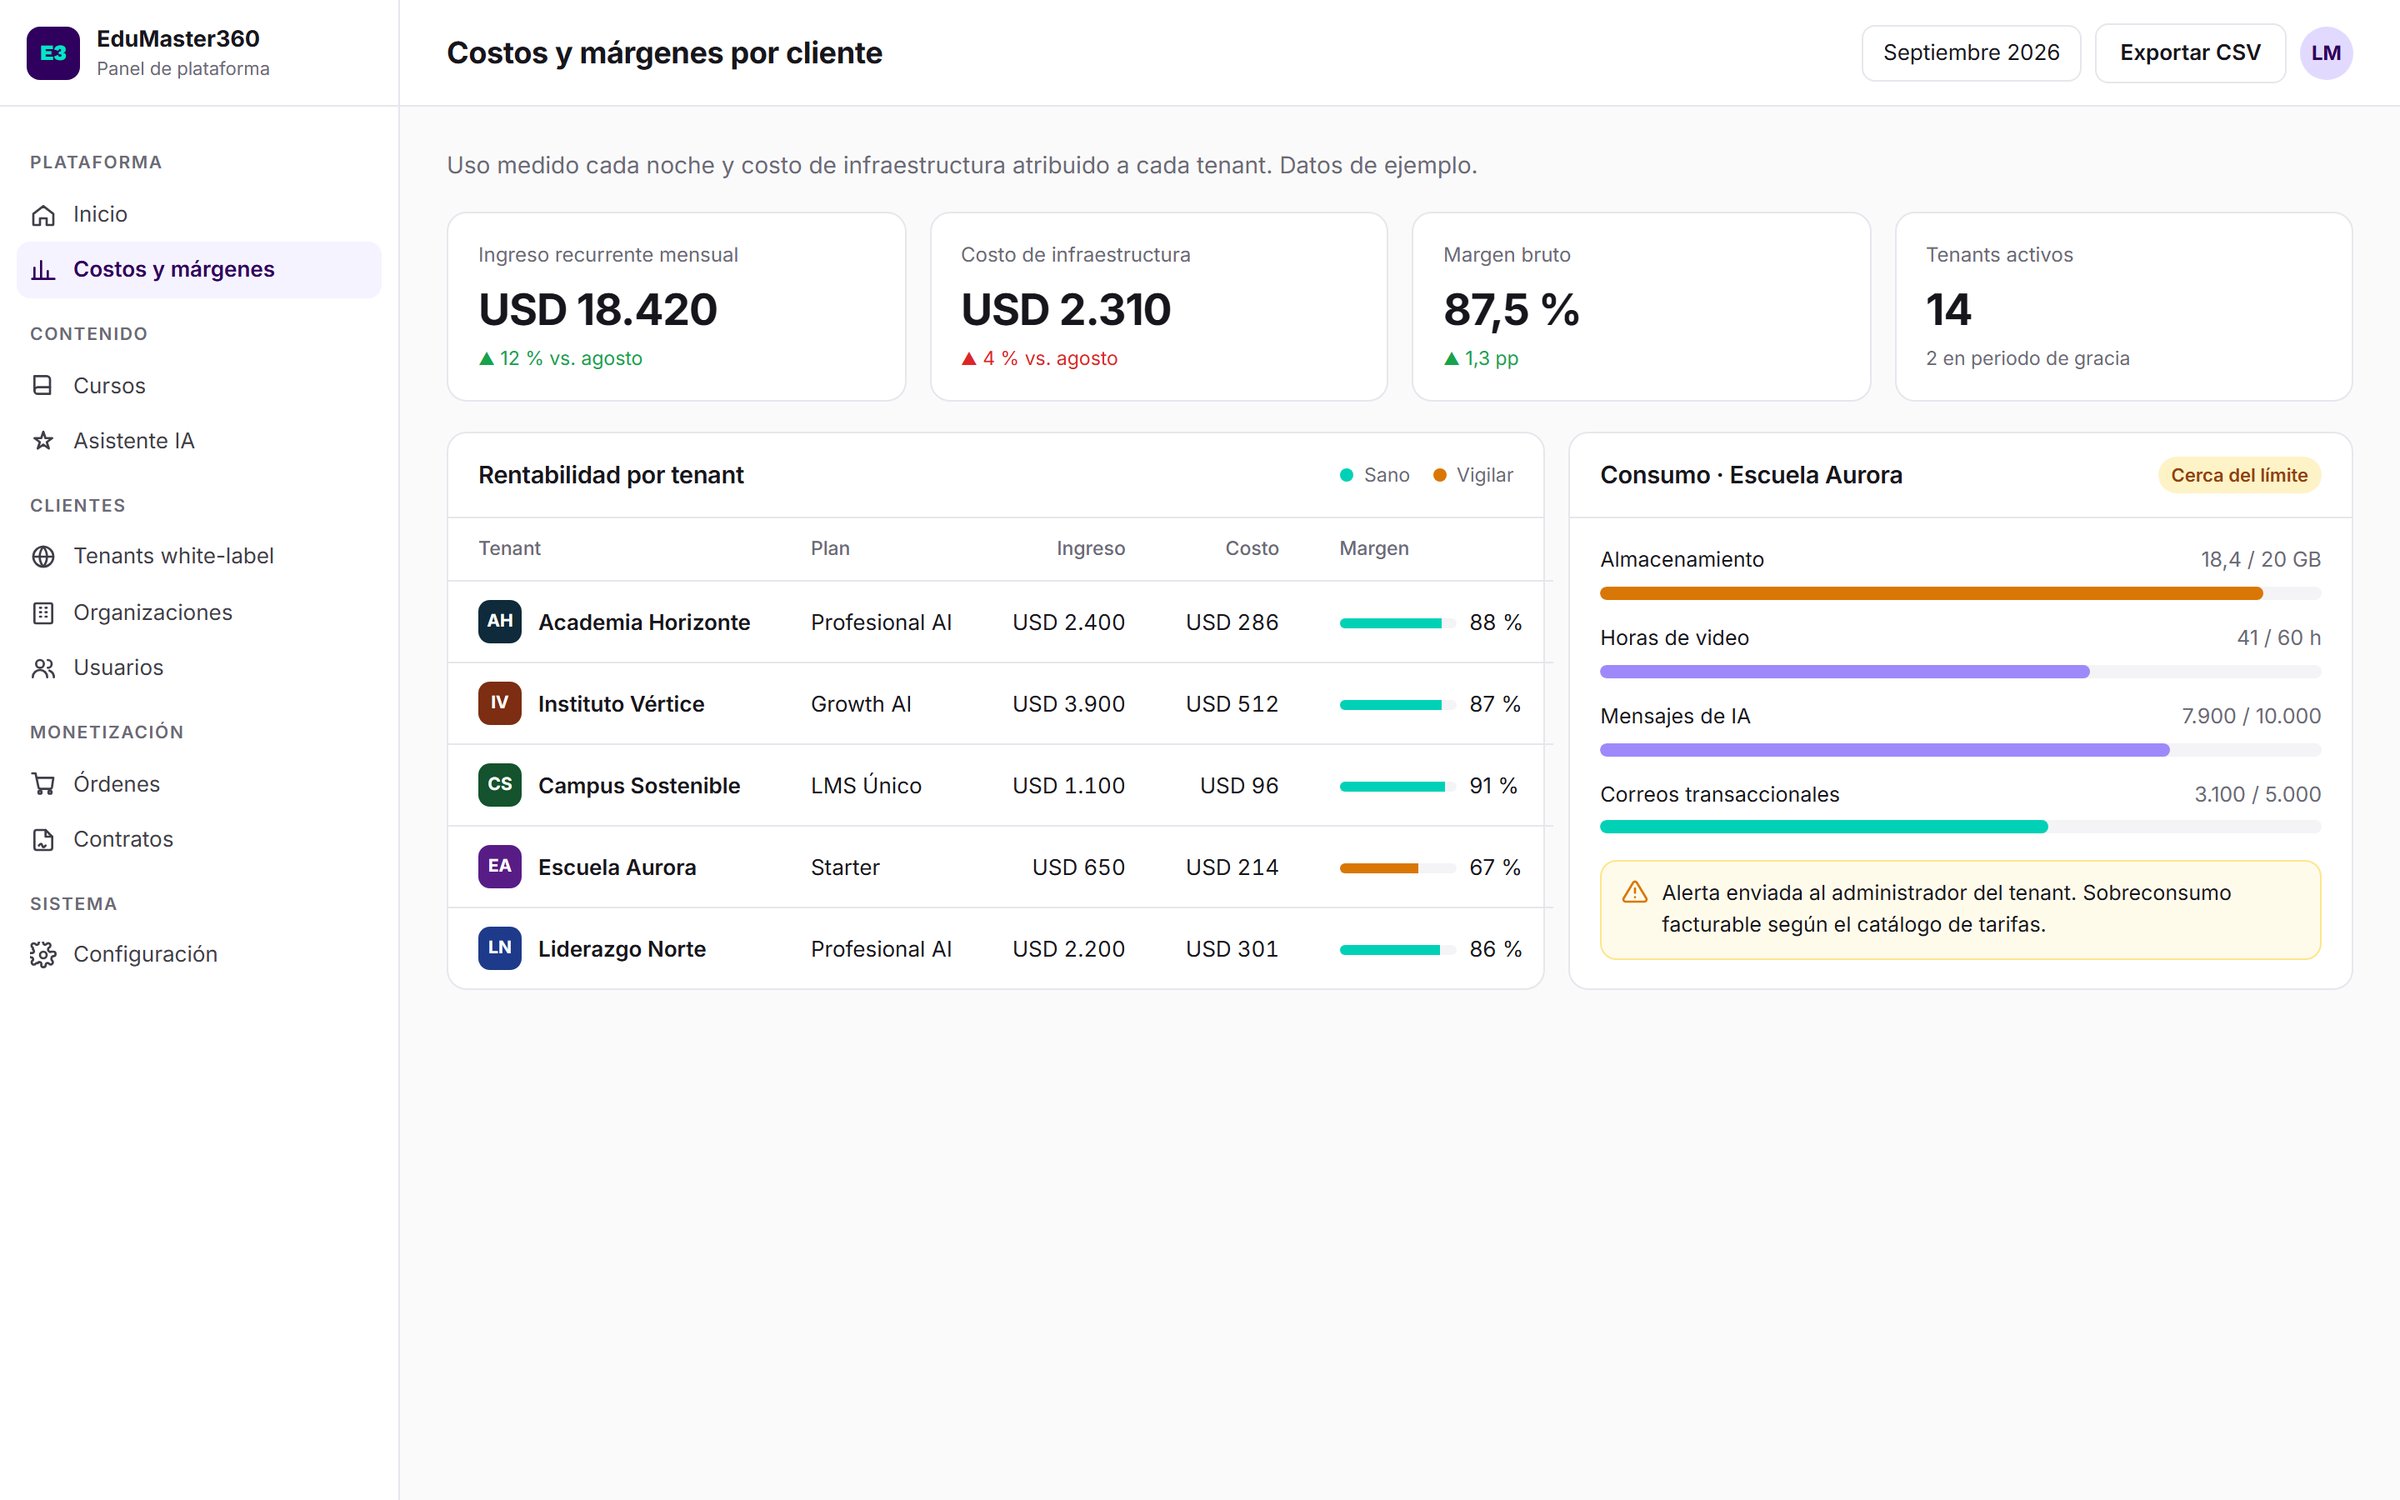Viewport: 2400px width, 1500px height.
Task: Click the IV avatar of Instituto Vértice
Action: point(499,703)
